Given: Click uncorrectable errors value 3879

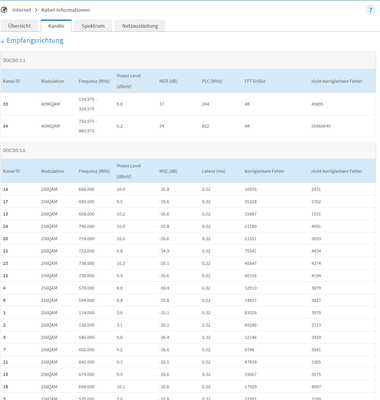Looking at the screenshot, I should (316, 288).
